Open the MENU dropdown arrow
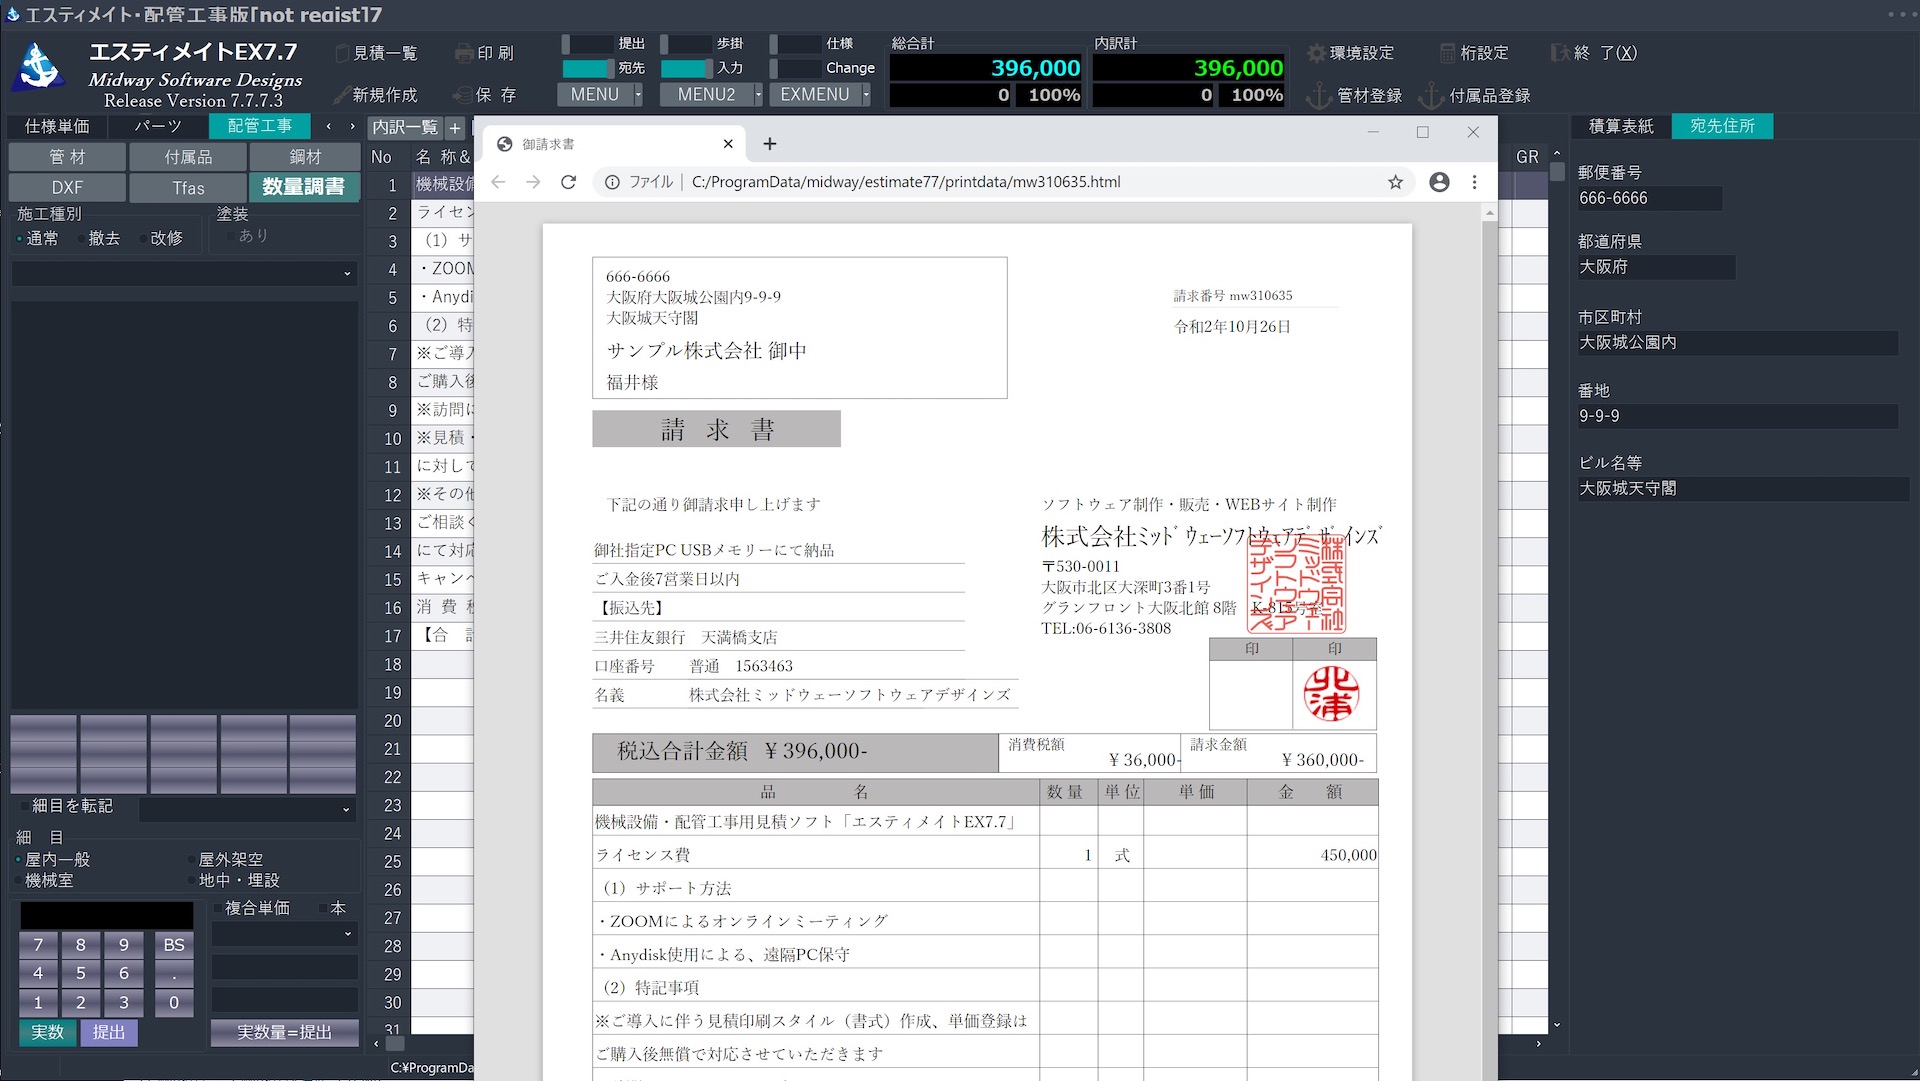Screen dimensions: 1920x1081 point(638,95)
